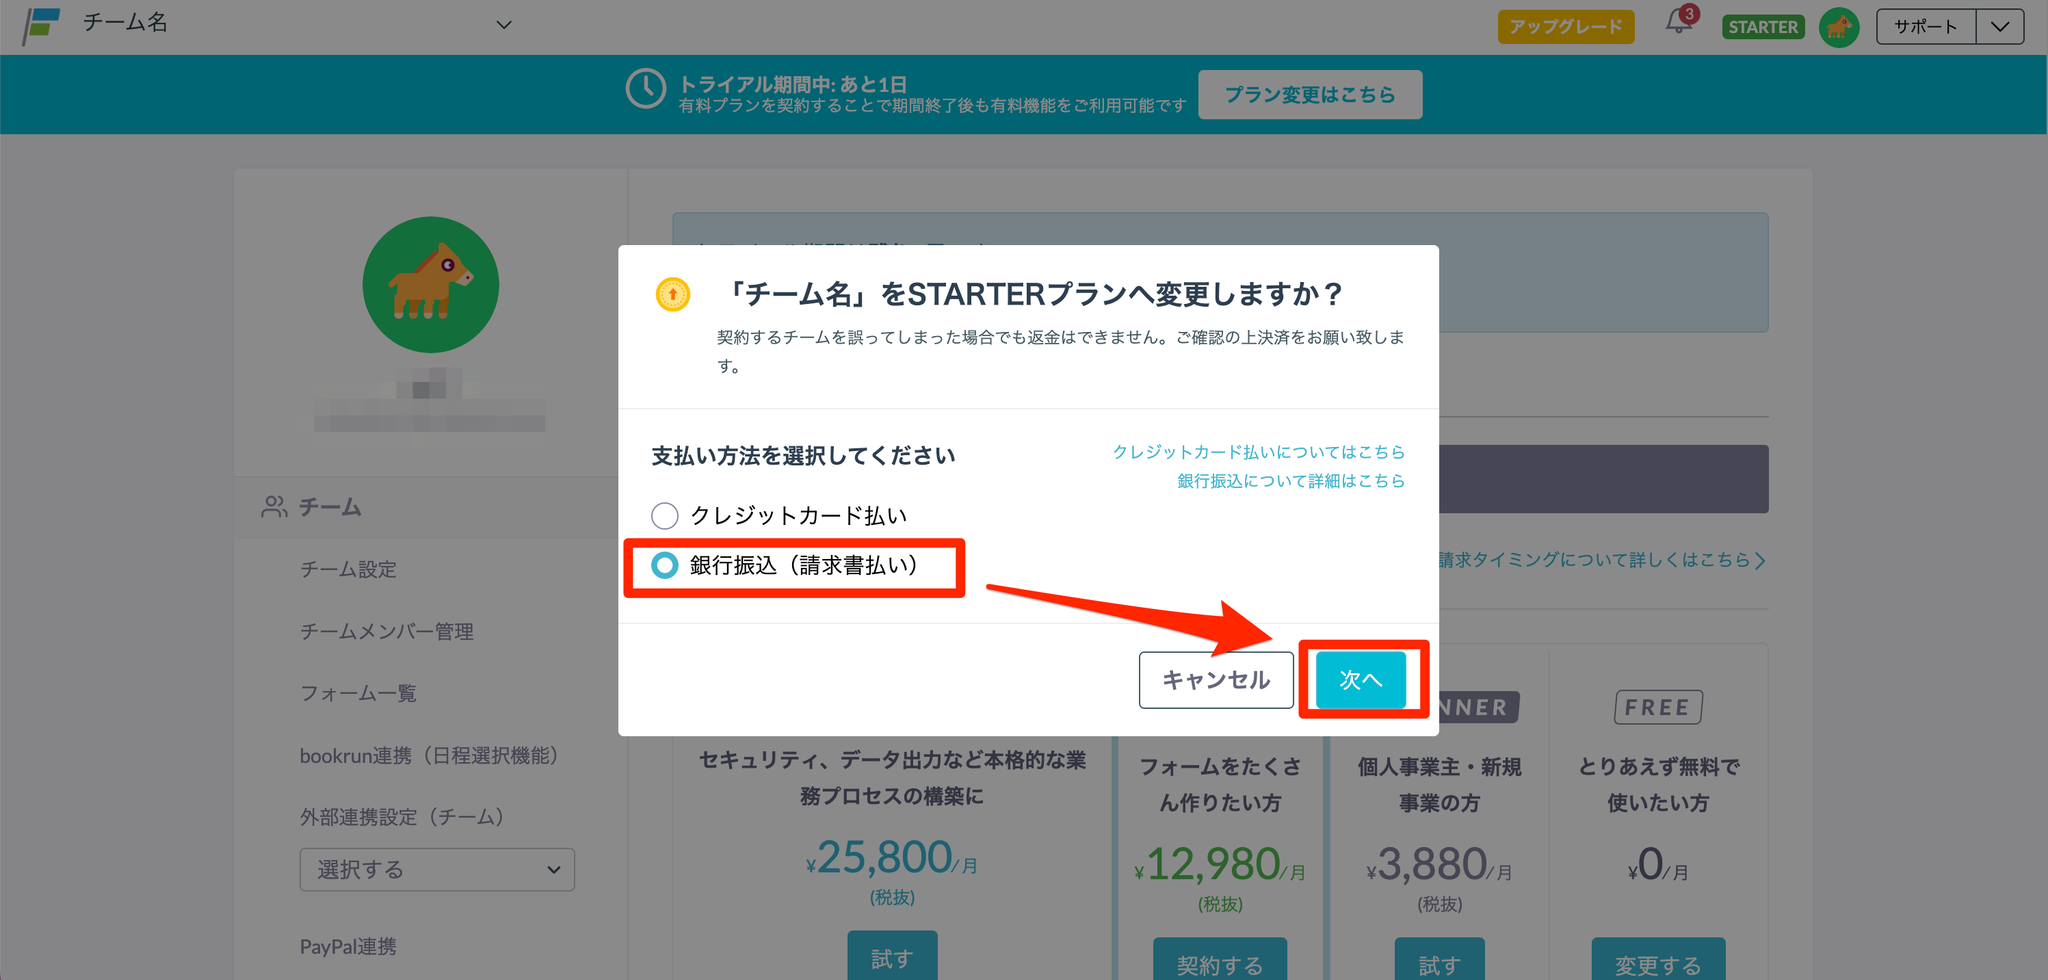This screenshot has height=980, width=2048.
Task: Open チームメンバー管理 in sidebar
Action: coord(387,632)
